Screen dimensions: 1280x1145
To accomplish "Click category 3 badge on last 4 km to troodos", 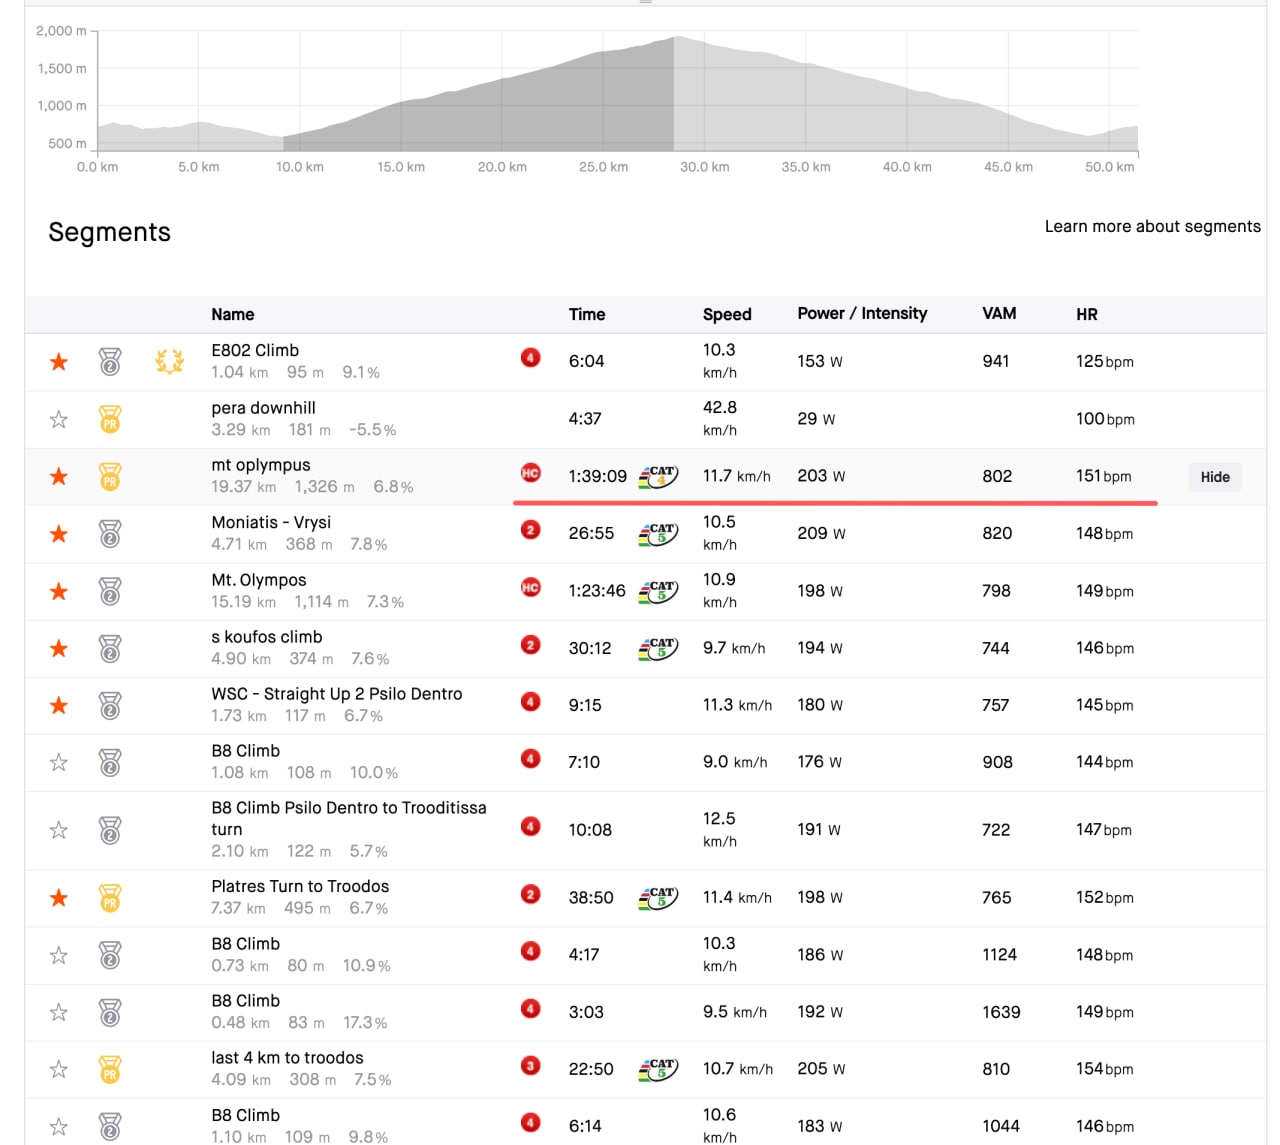I will point(531,1066).
